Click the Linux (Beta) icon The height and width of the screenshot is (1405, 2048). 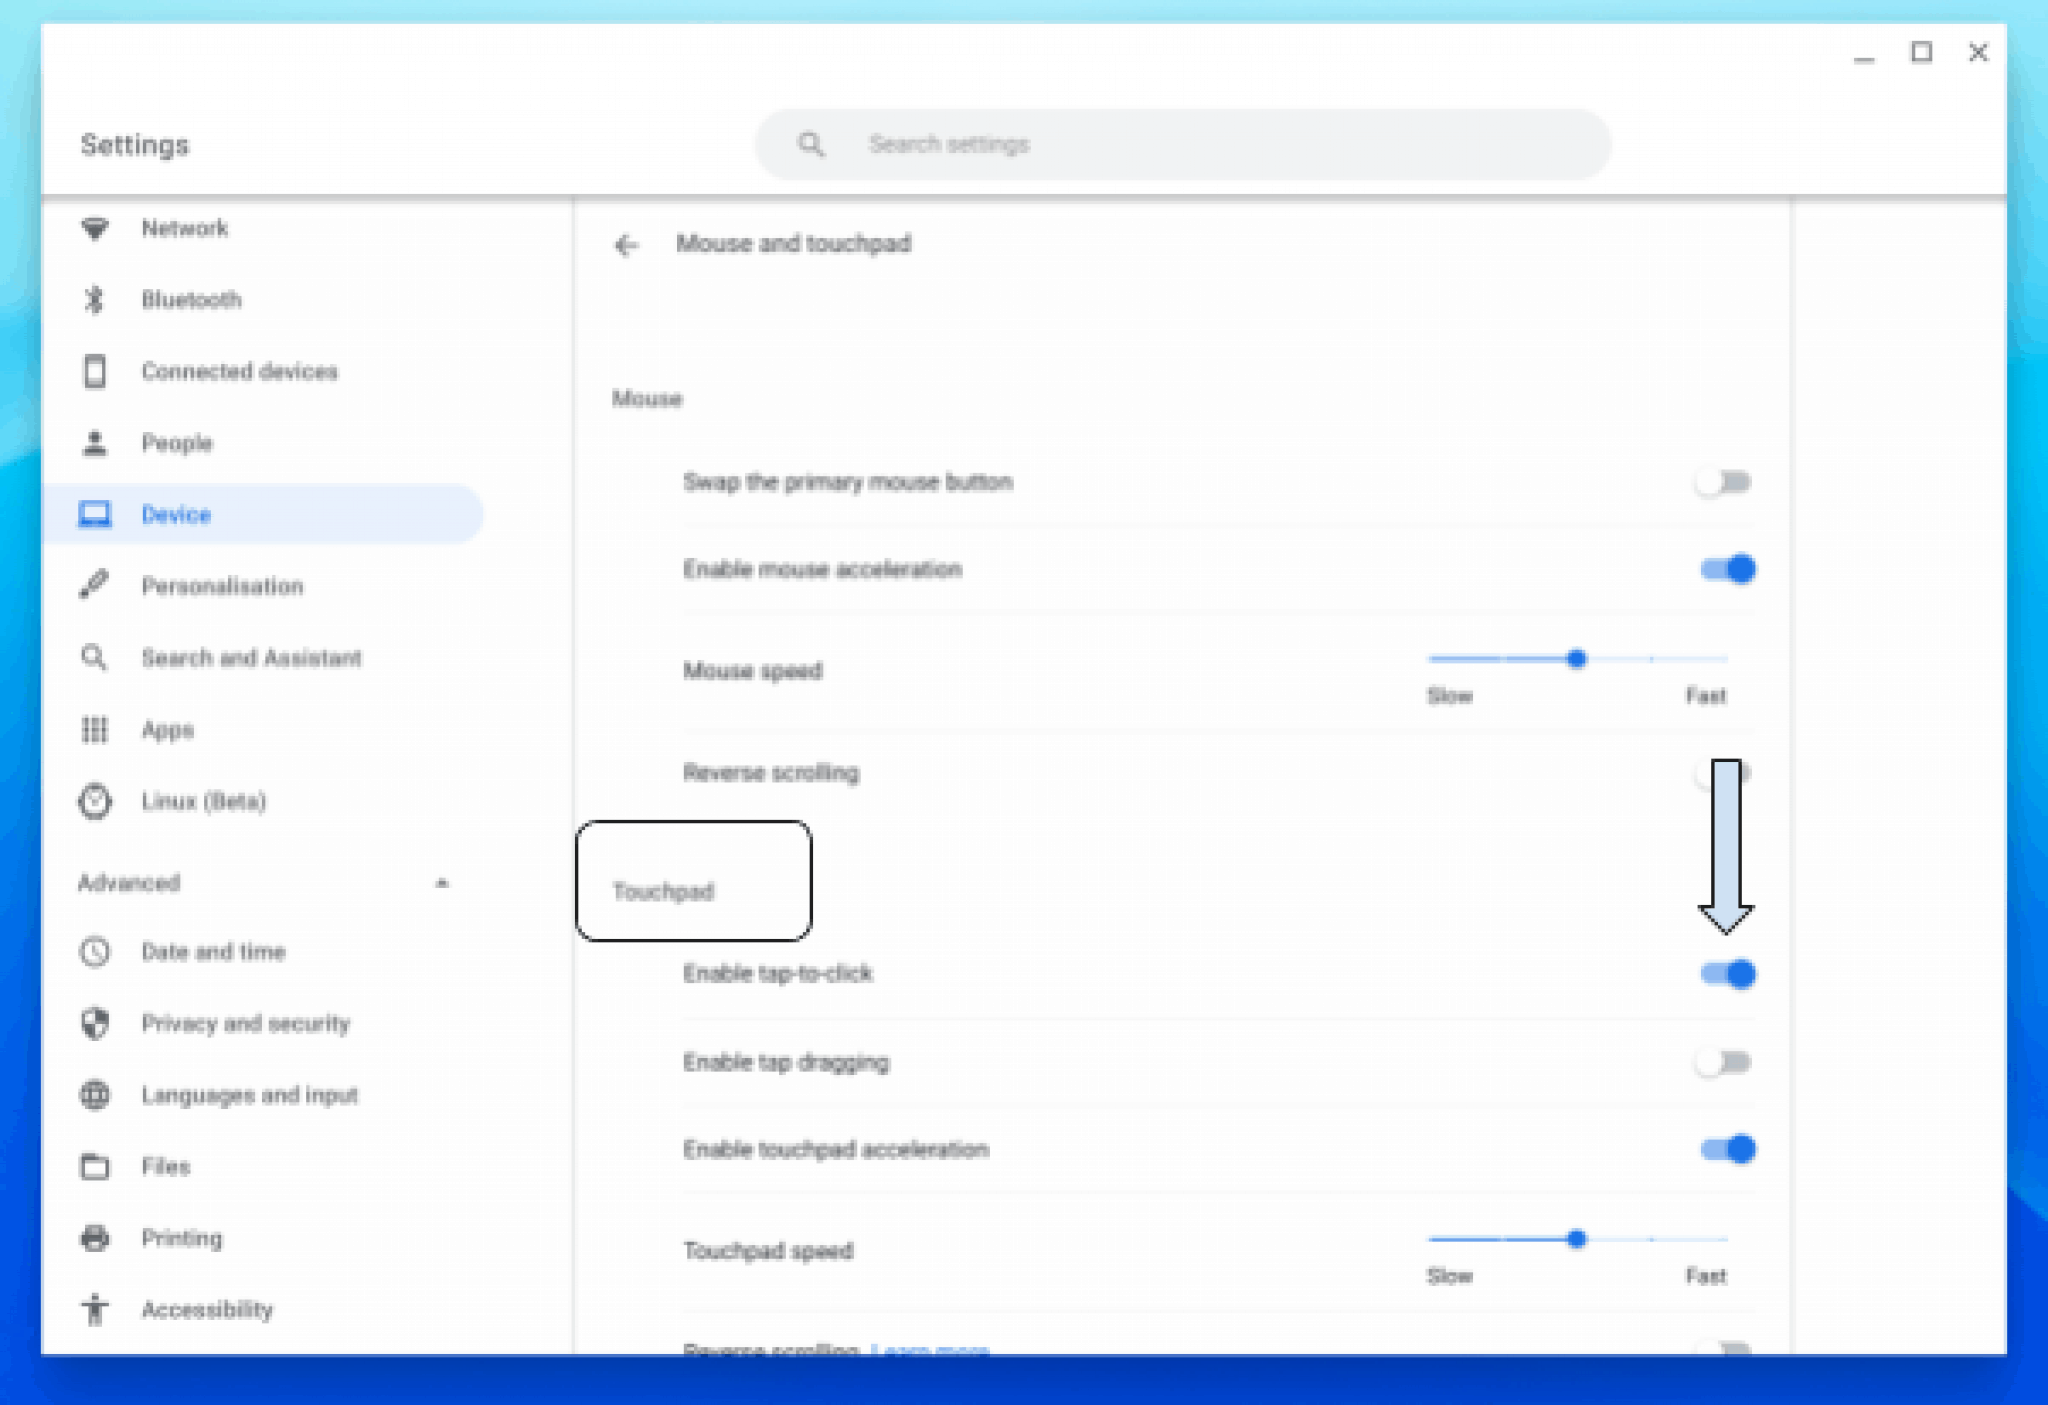click(95, 801)
